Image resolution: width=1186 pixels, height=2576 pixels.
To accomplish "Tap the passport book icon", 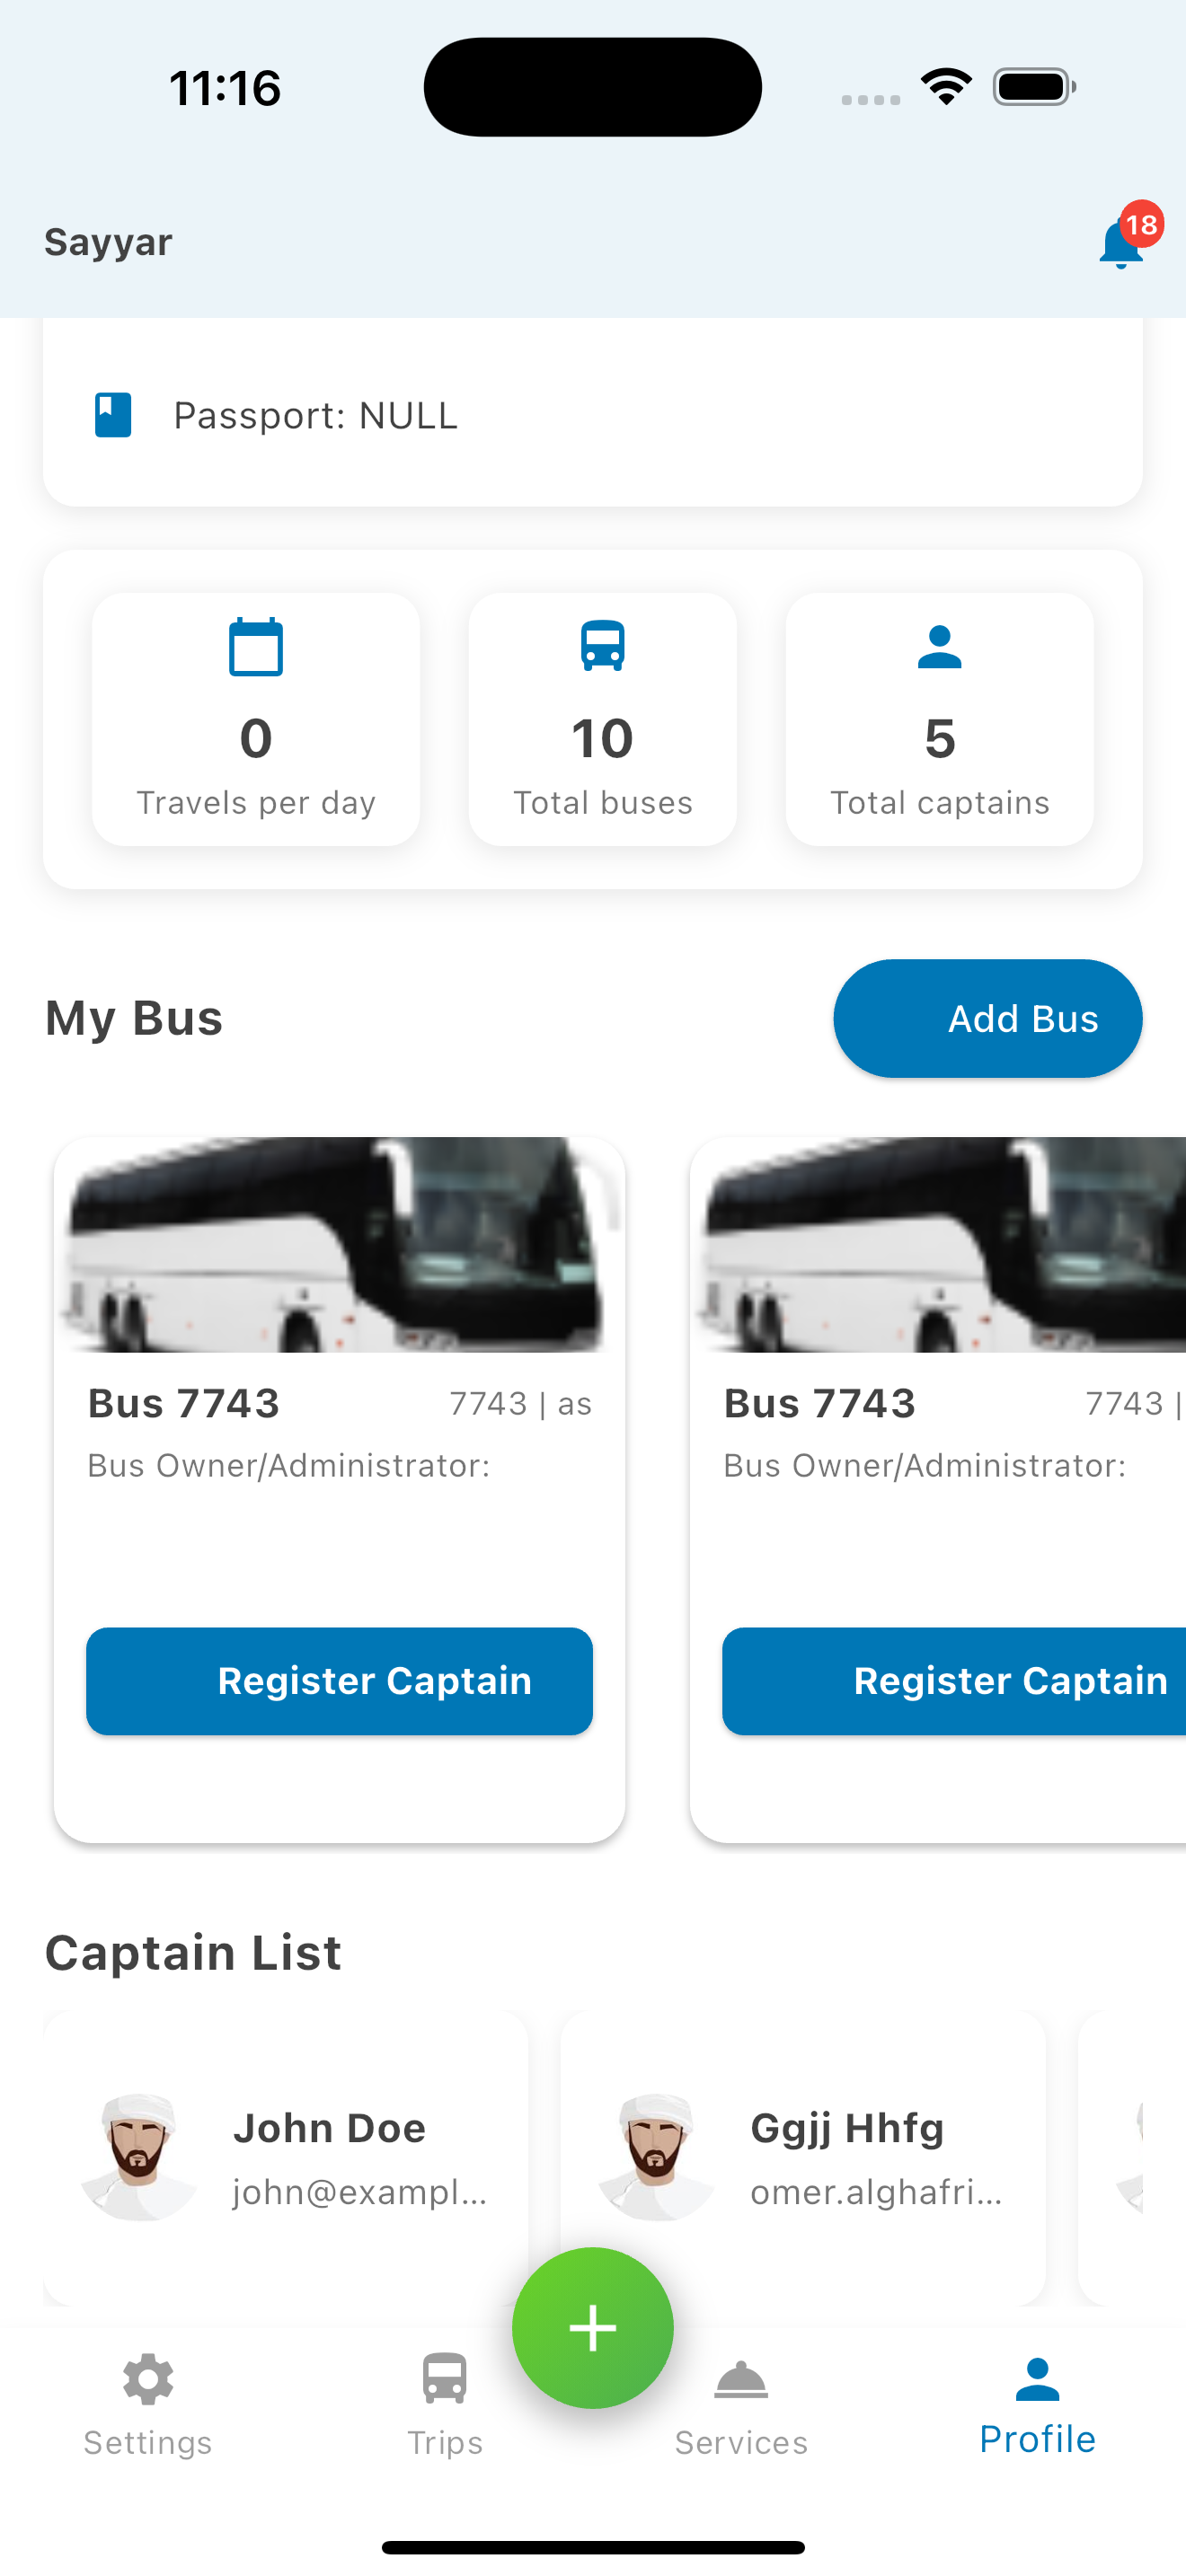I will tap(113, 415).
